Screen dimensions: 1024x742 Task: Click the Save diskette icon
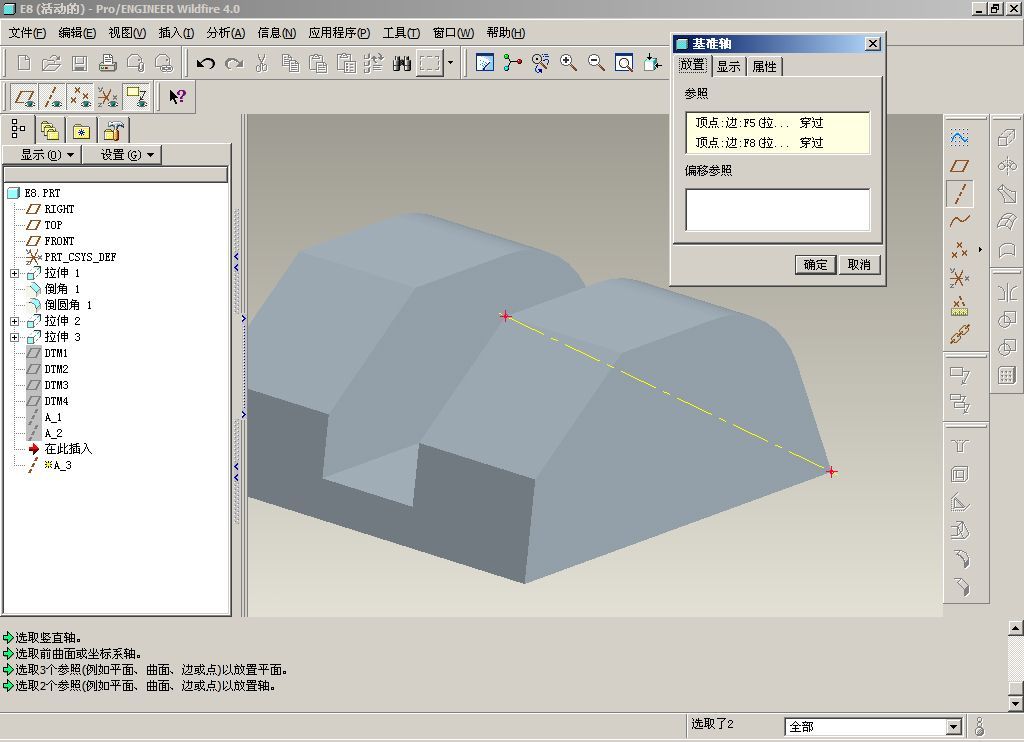(79, 63)
